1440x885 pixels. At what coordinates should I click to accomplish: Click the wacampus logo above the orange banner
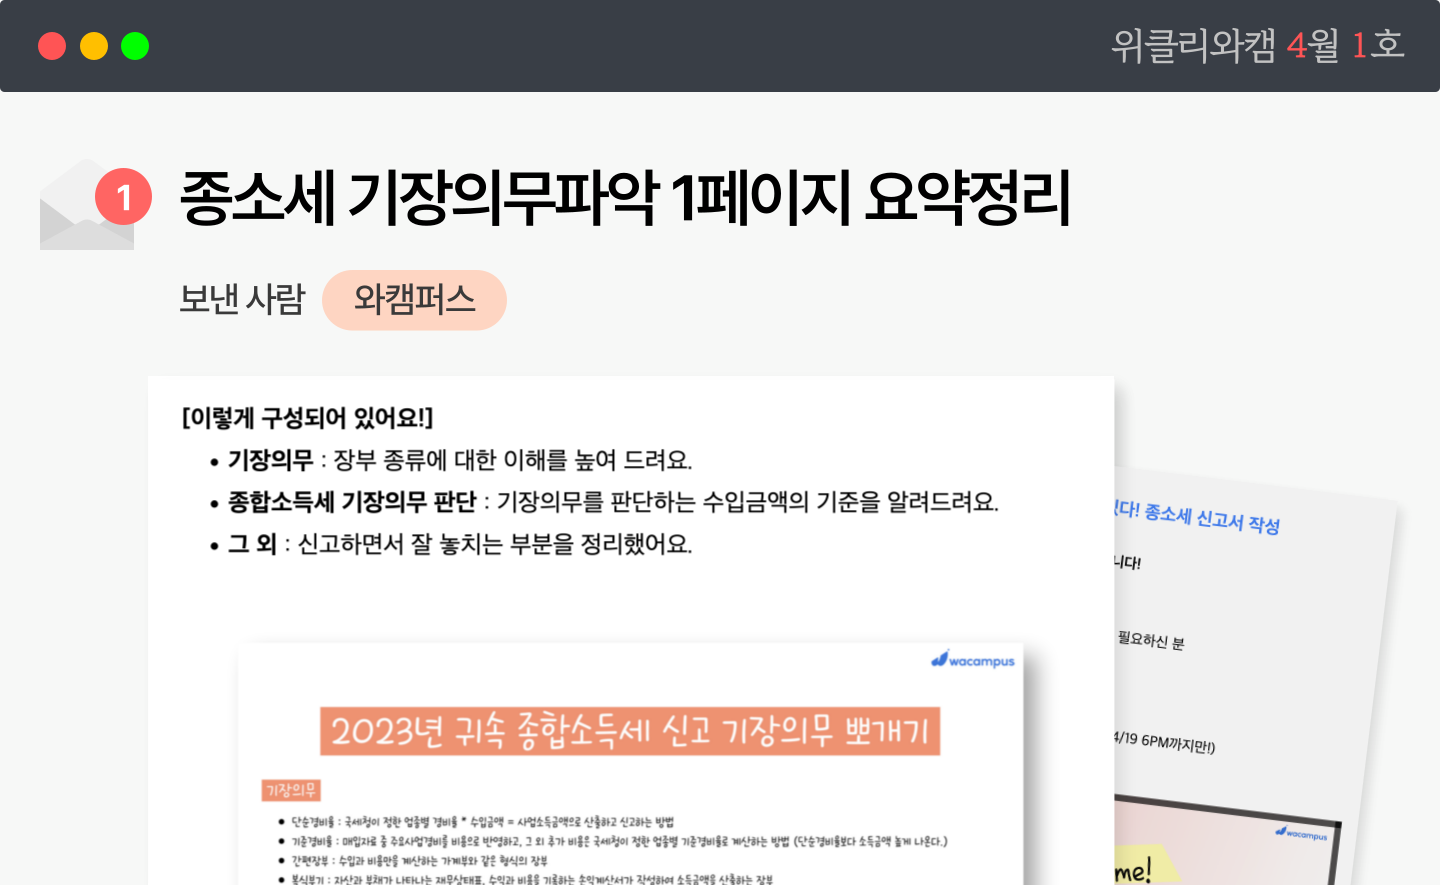coord(973,660)
